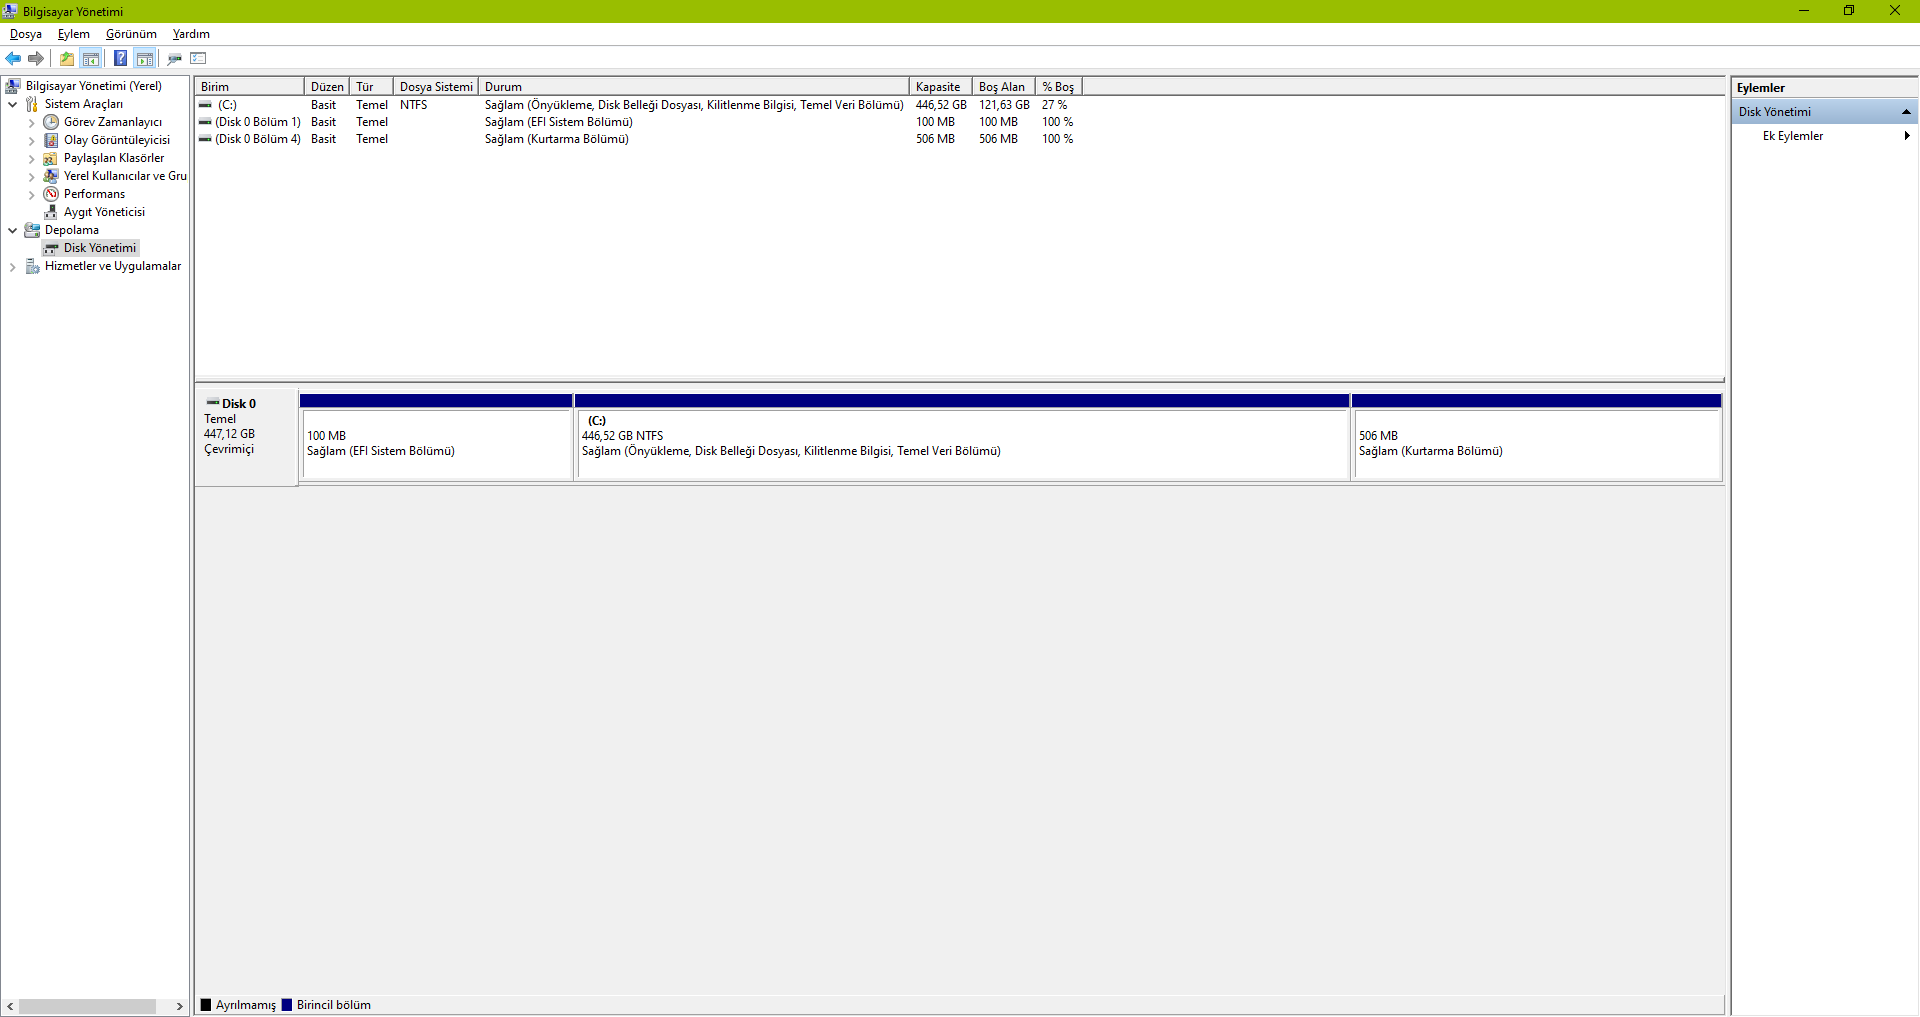Select Disk Yönetimi in the tree

(99, 248)
